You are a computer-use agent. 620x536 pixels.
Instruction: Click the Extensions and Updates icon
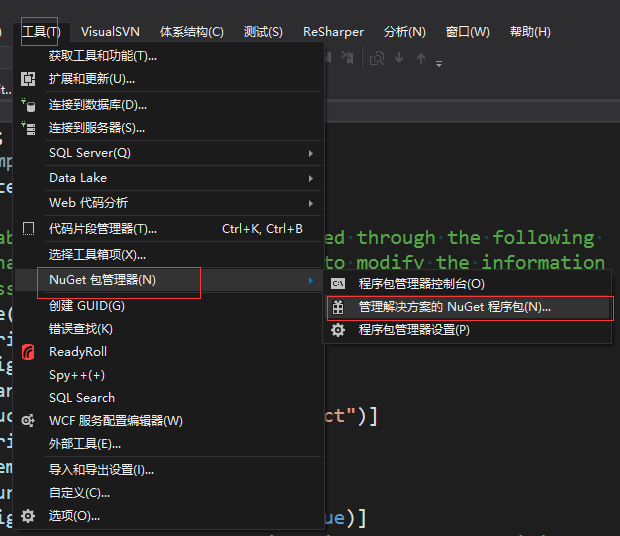[28, 79]
